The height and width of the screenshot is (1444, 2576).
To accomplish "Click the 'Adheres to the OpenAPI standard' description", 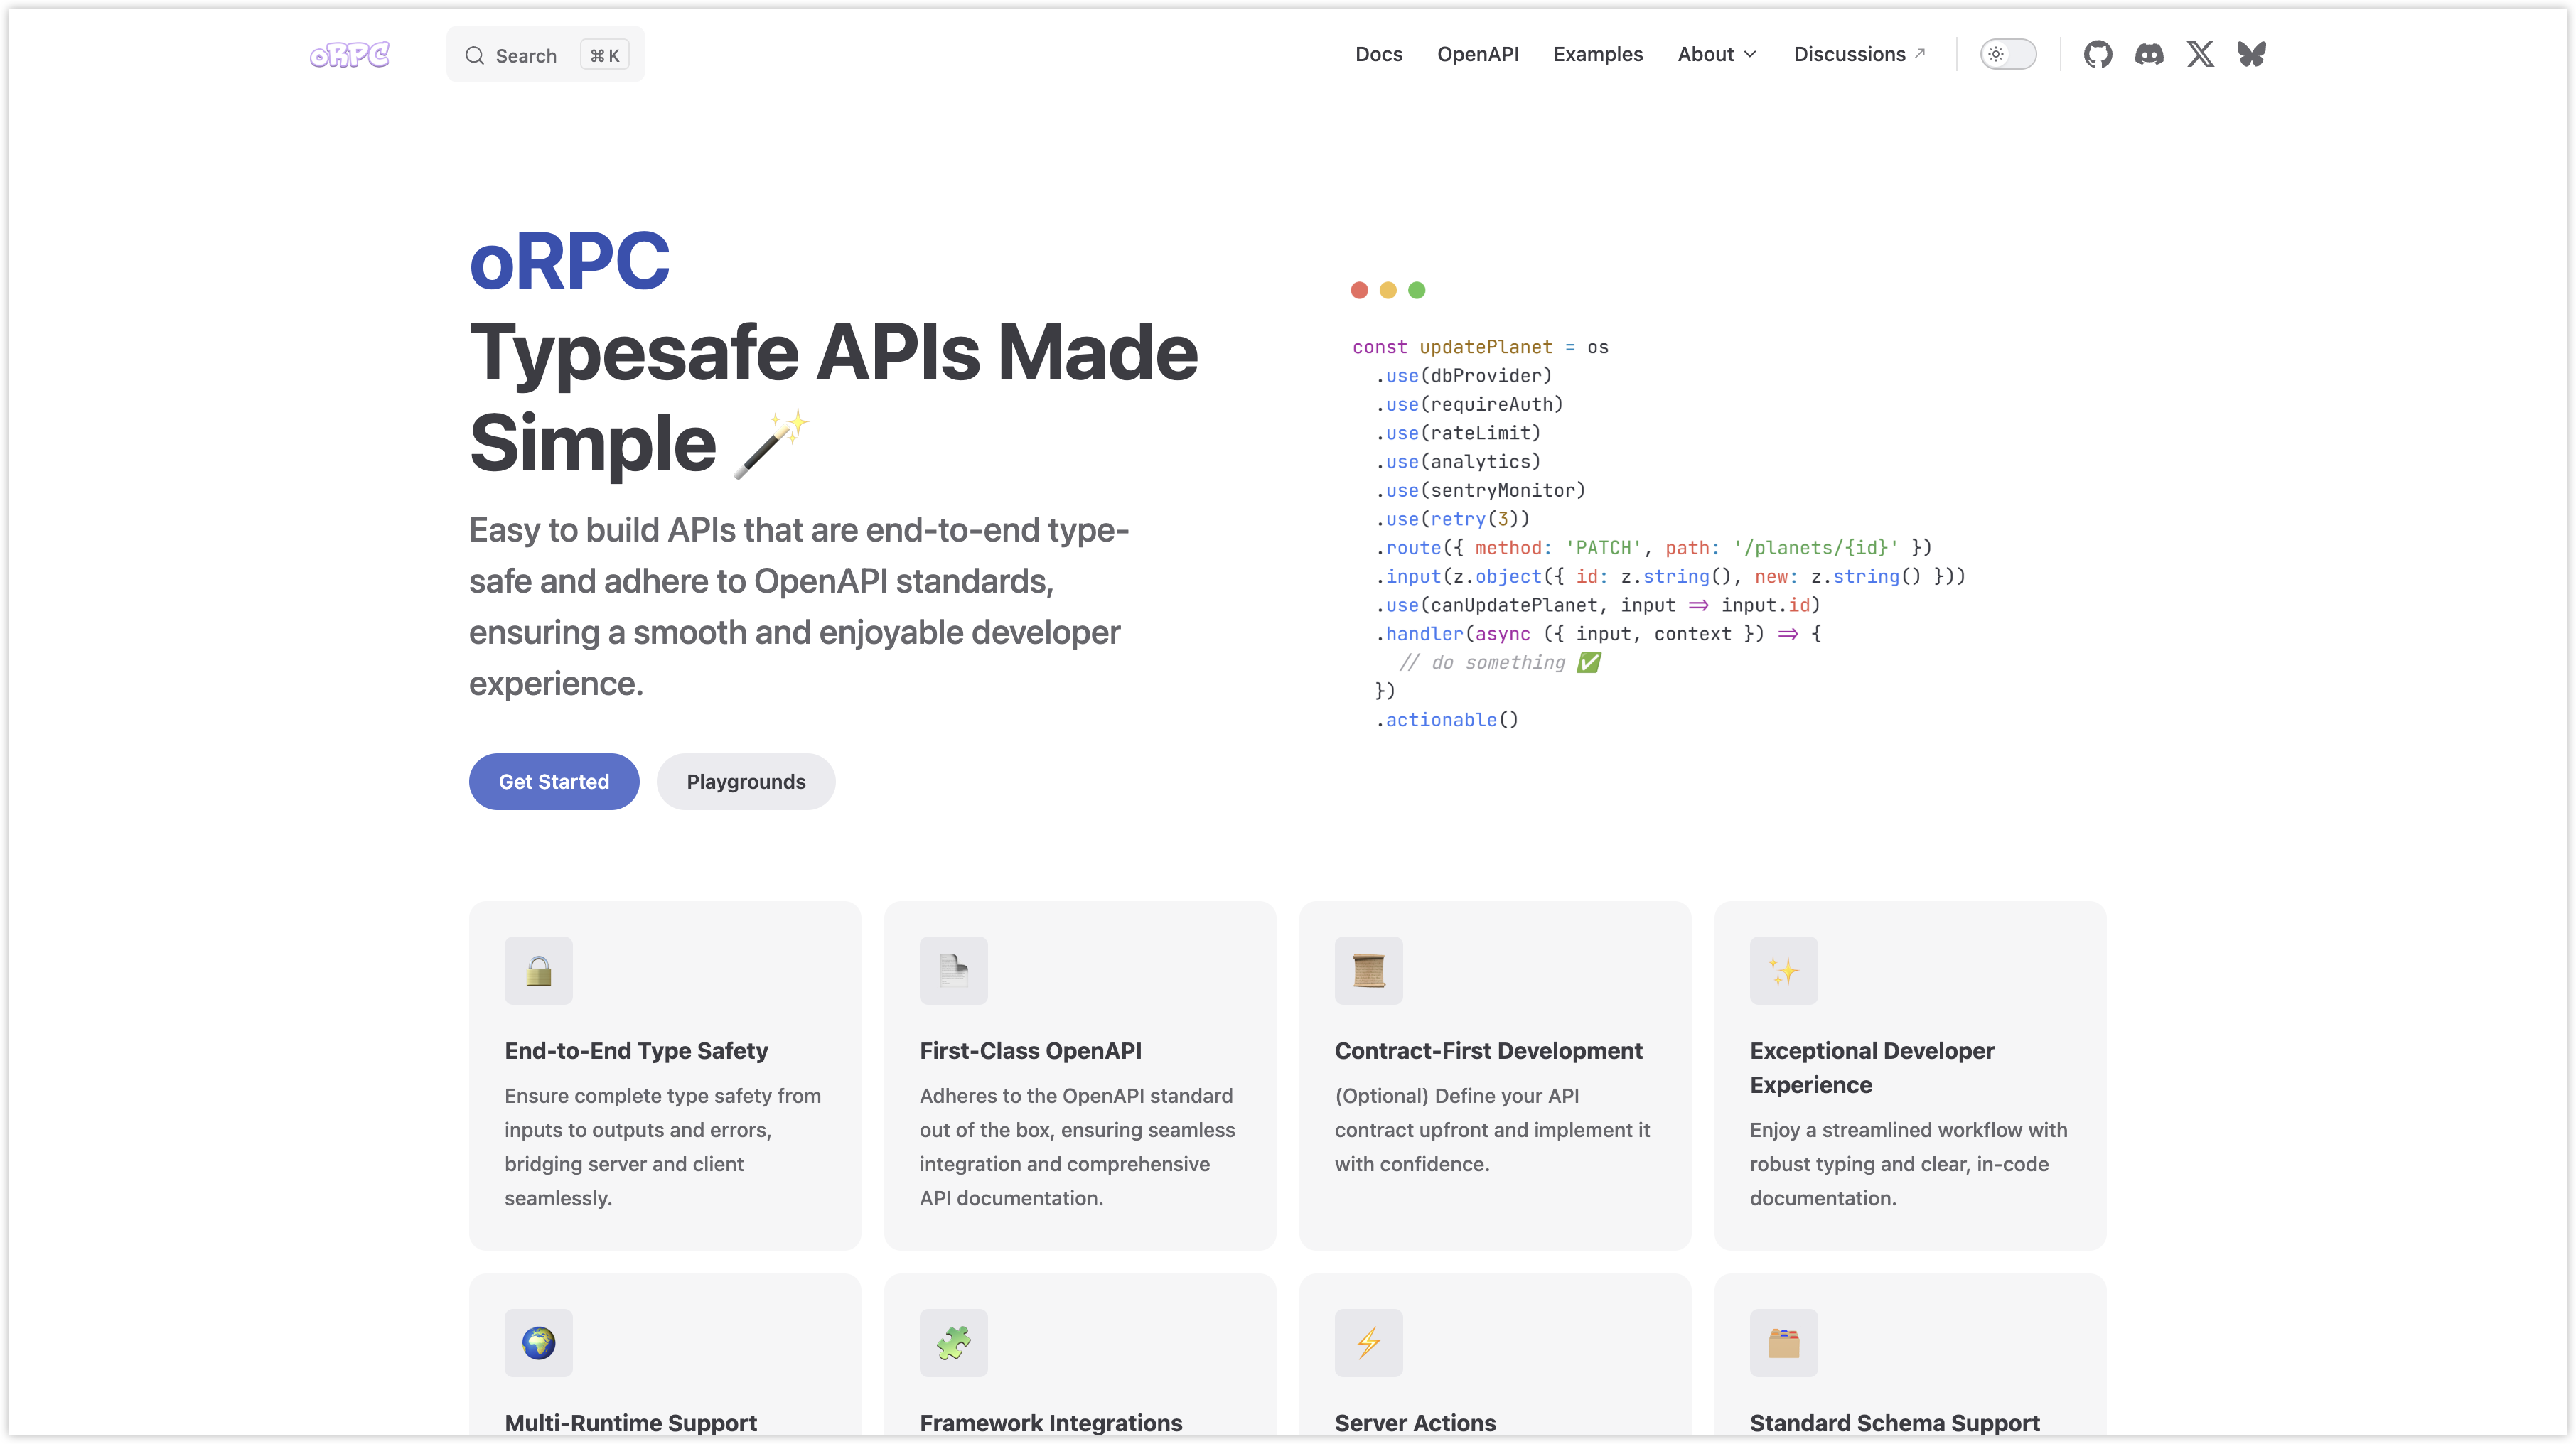I will click(1077, 1146).
